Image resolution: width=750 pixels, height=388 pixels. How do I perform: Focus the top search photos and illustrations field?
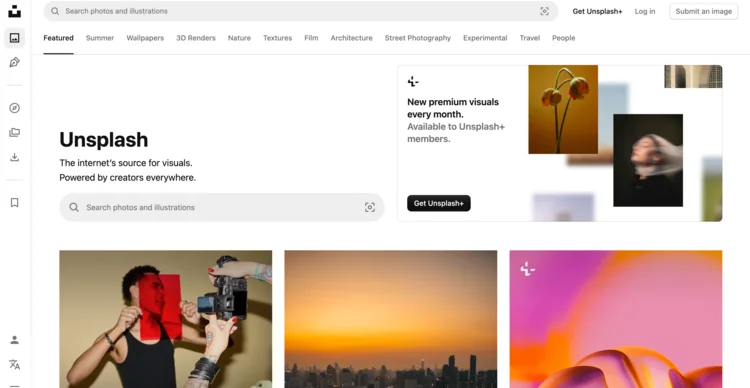click(x=301, y=11)
